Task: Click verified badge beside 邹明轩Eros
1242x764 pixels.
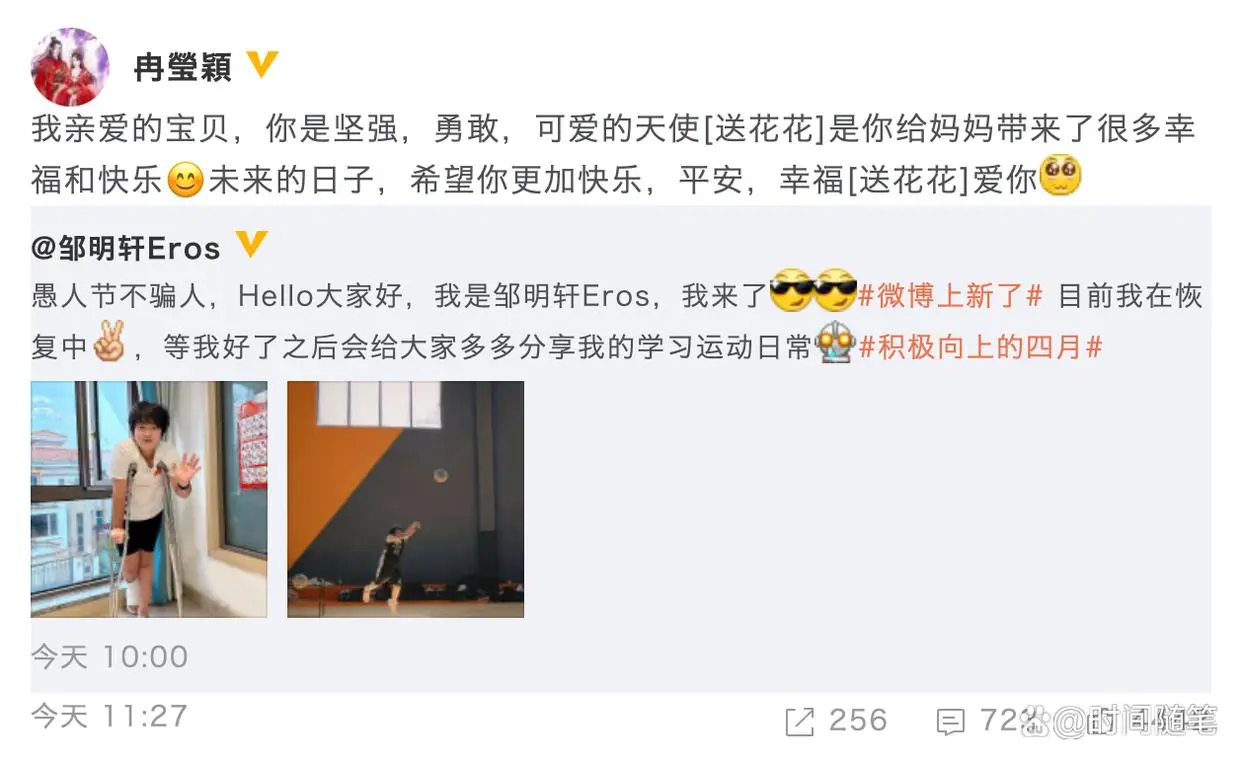Action: (251, 245)
